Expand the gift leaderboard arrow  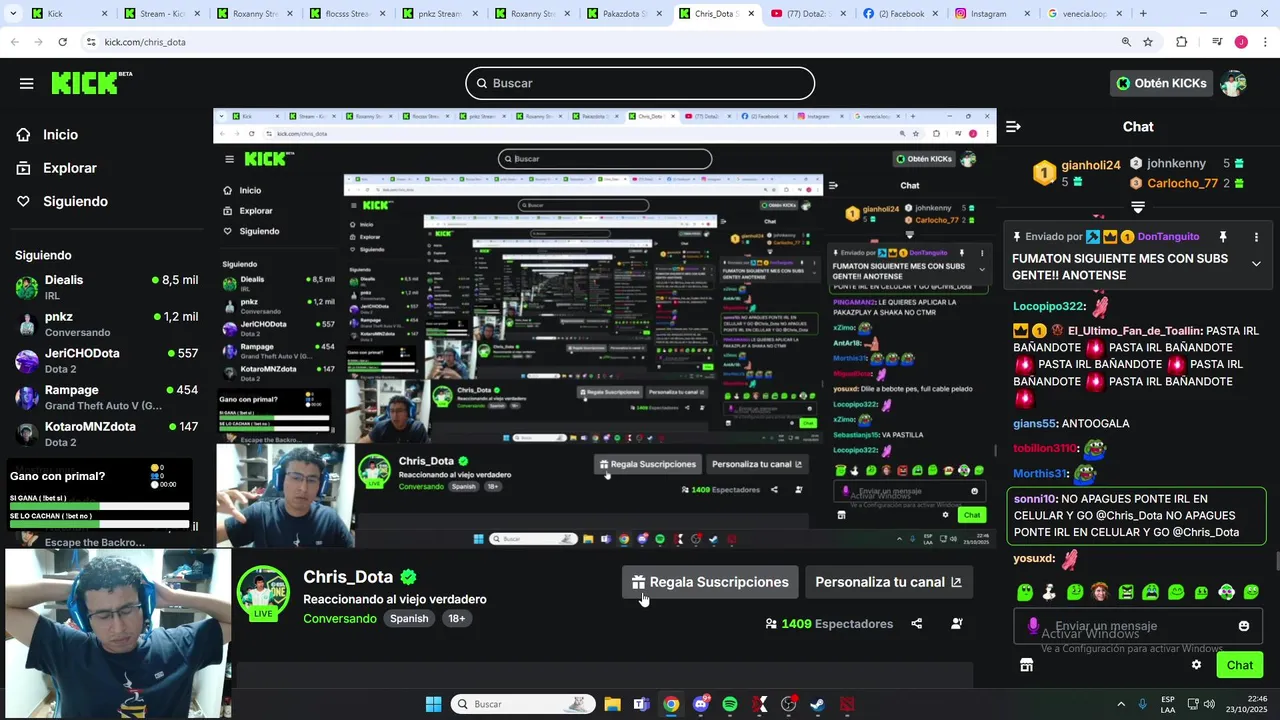(1138, 207)
